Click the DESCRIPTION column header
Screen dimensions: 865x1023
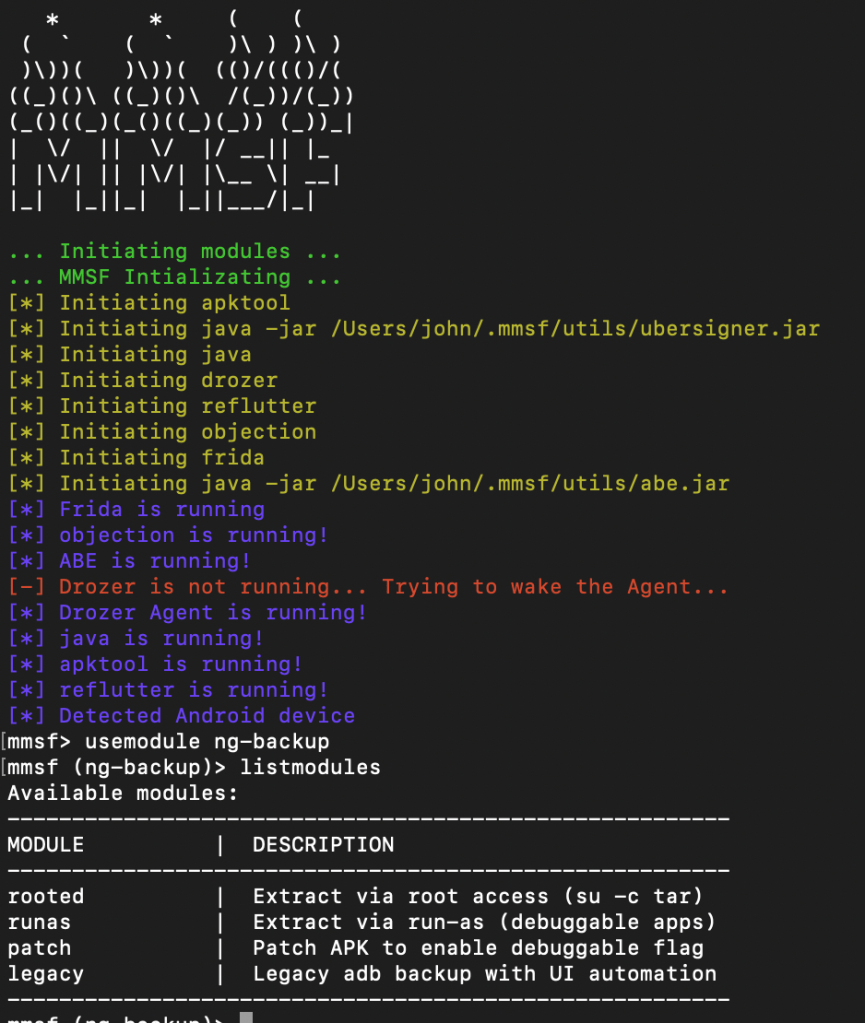pos(323,845)
